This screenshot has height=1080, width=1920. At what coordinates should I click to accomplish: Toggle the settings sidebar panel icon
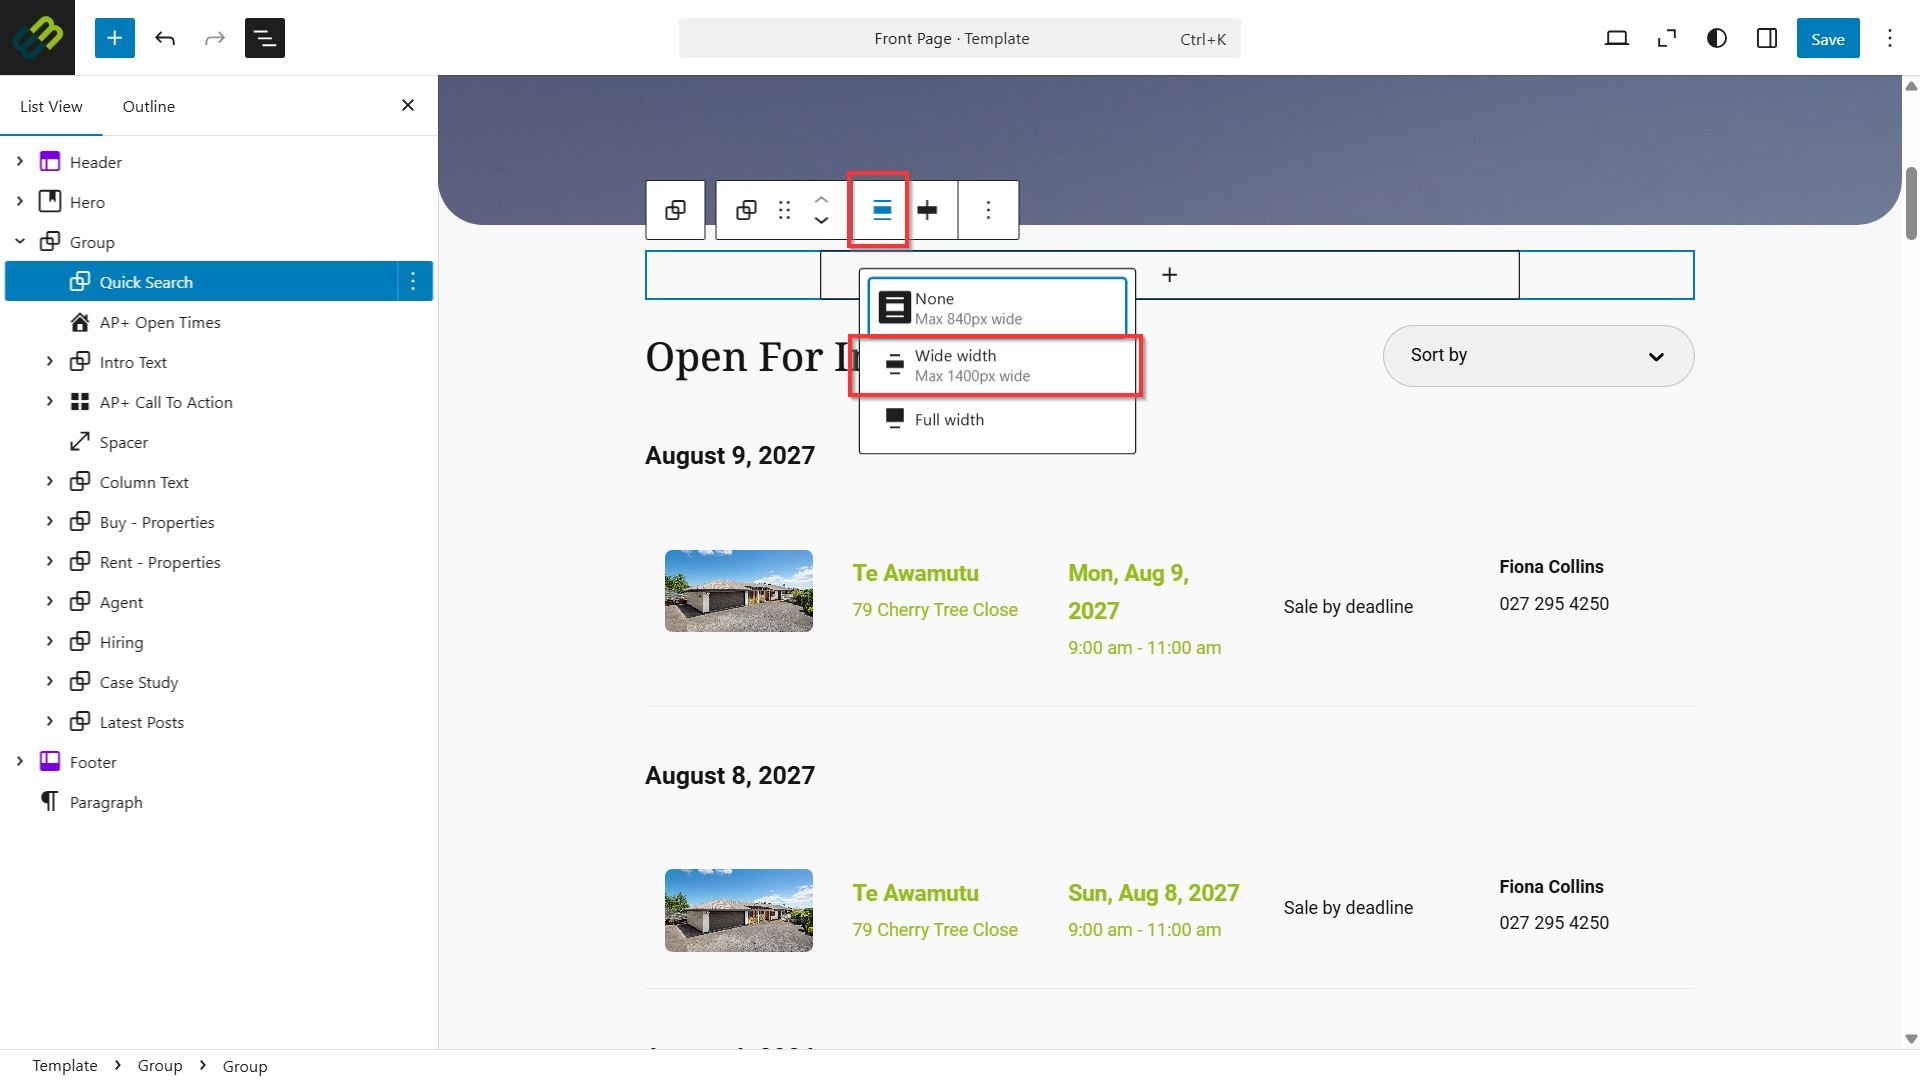(1767, 38)
